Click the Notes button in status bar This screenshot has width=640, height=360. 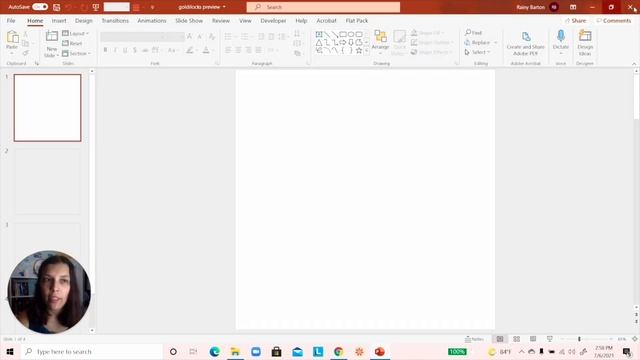[474, 339]
